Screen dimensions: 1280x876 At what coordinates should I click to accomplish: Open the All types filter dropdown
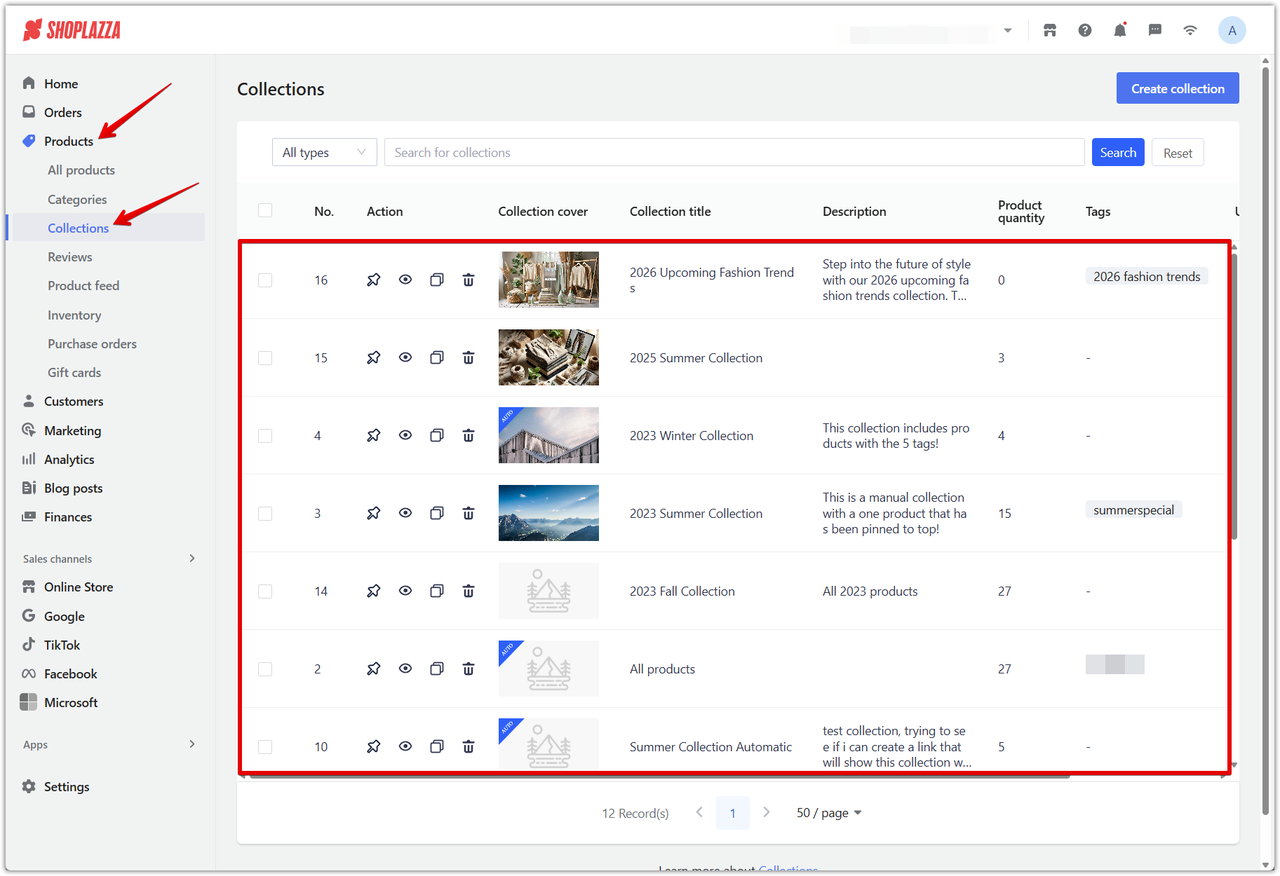324,152
